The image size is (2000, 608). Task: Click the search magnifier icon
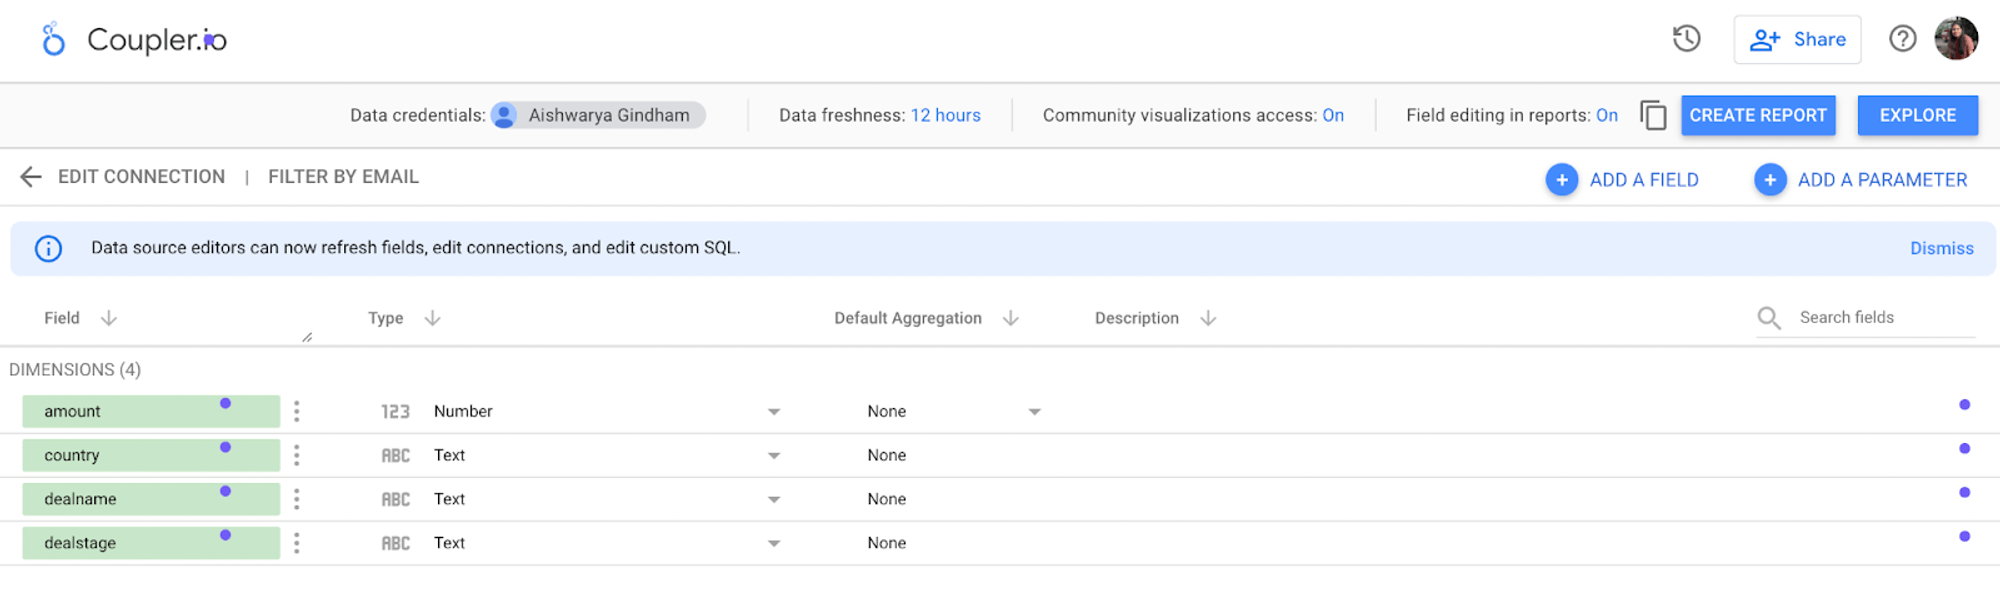(1769, 318)
